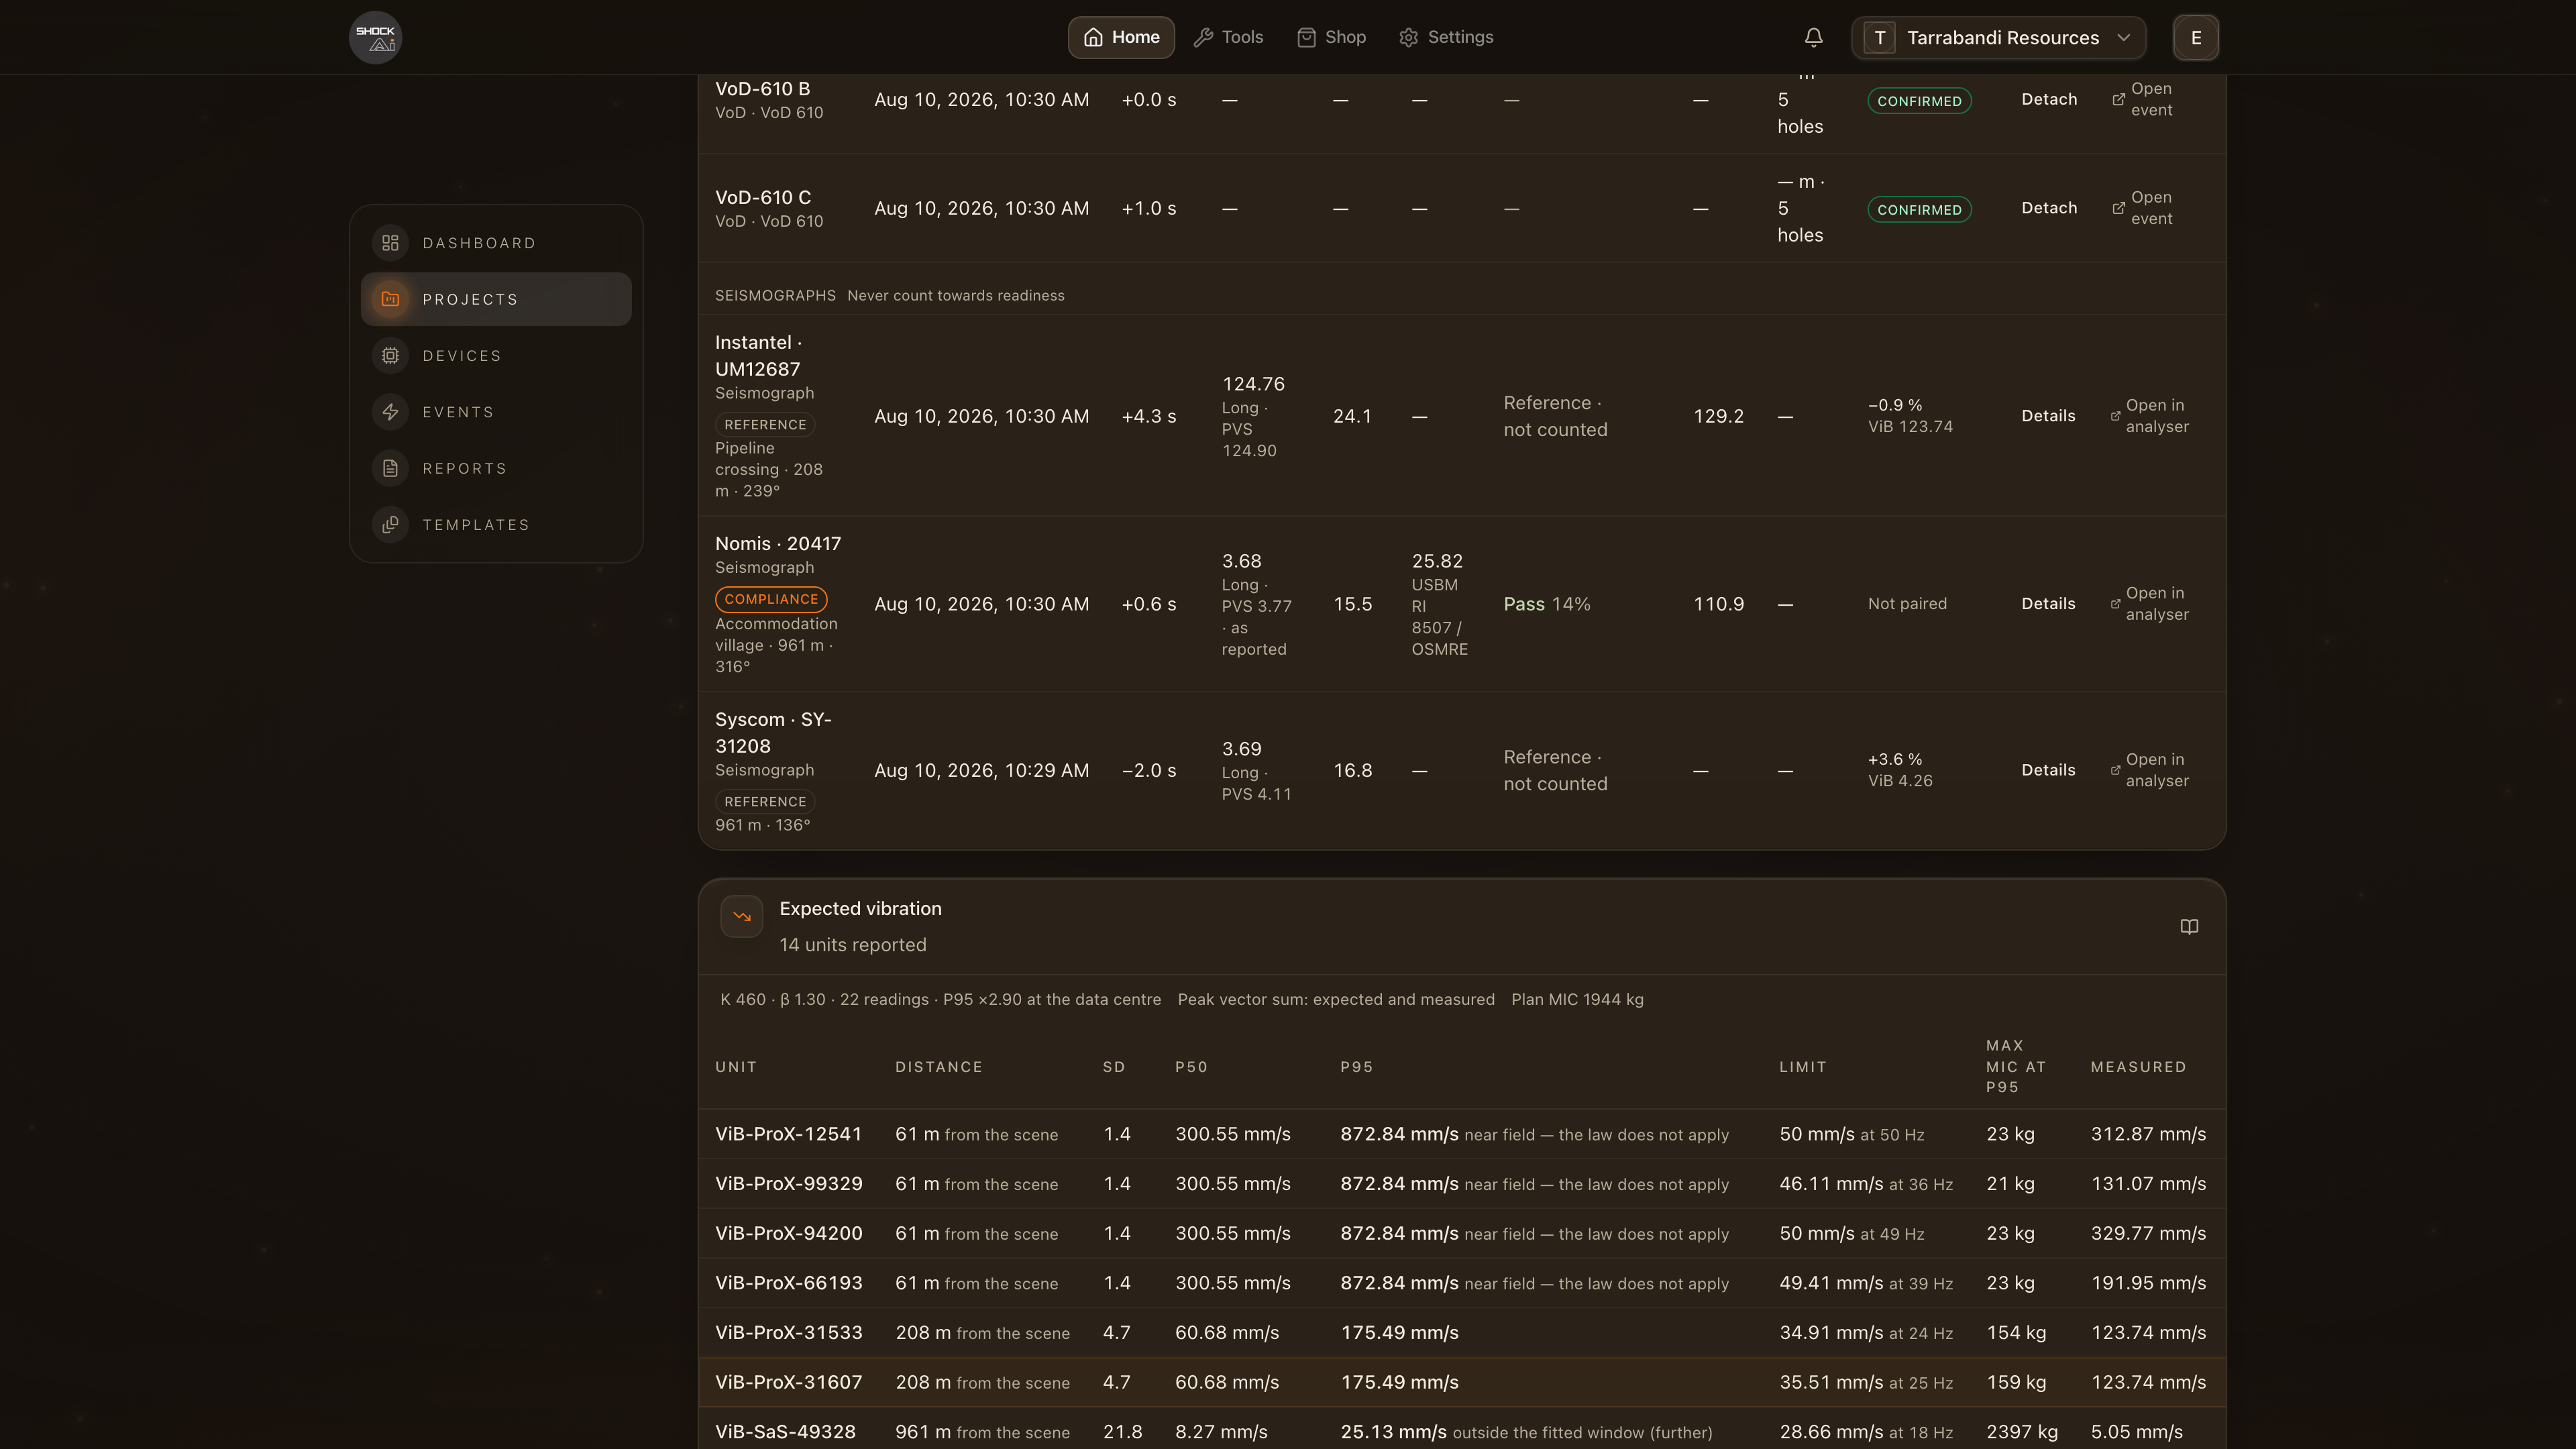This screenshot has height=1449, width=2576.
Task: Expand the Tarrabandi Resources organization dropdown
Action: 1998,37
